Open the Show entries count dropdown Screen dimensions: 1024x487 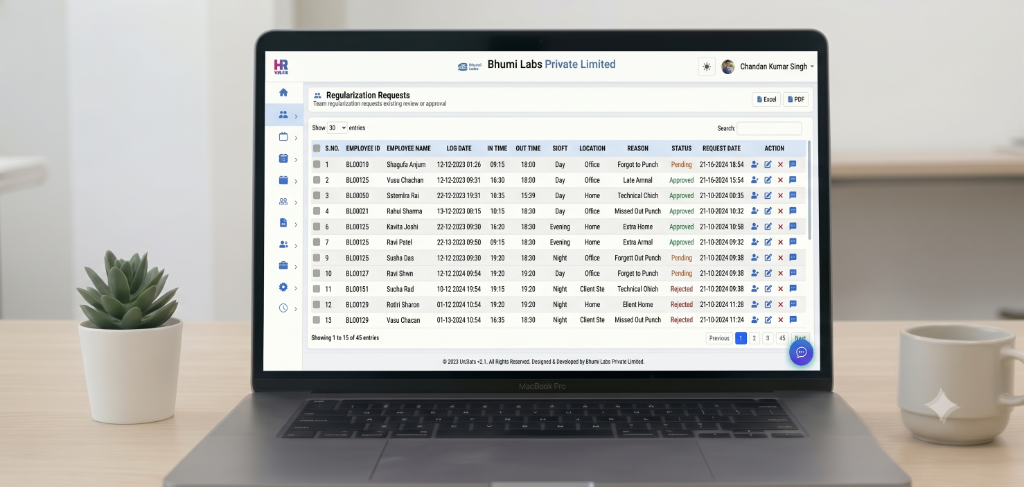click(337, 128)
